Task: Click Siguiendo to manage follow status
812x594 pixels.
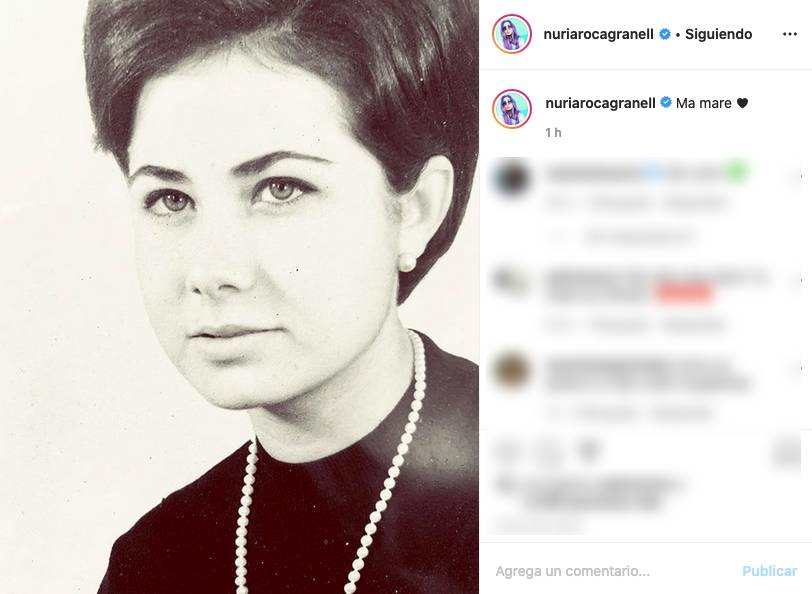Action: click(716, 33)
